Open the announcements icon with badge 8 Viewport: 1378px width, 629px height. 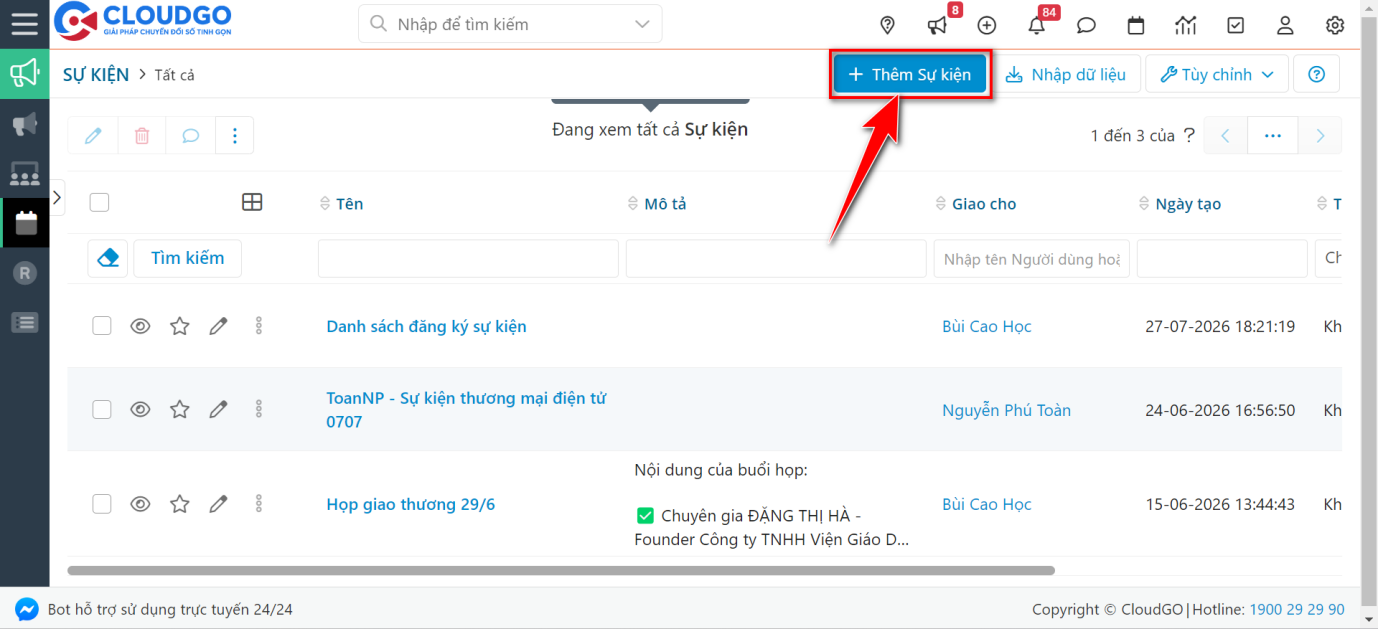pyautogui.click(x=936, y=25)
